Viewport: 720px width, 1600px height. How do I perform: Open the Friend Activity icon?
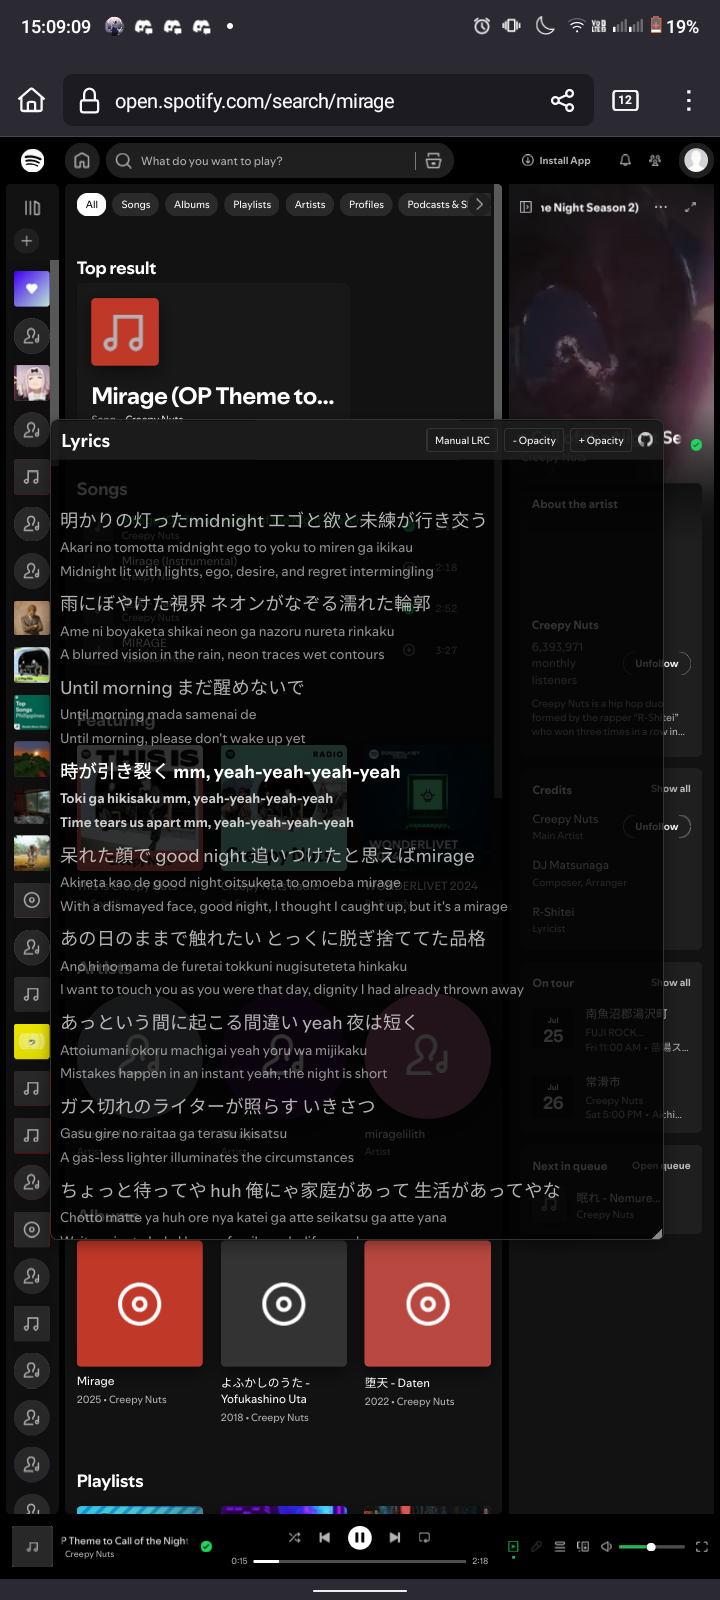(x=655, y=160)
